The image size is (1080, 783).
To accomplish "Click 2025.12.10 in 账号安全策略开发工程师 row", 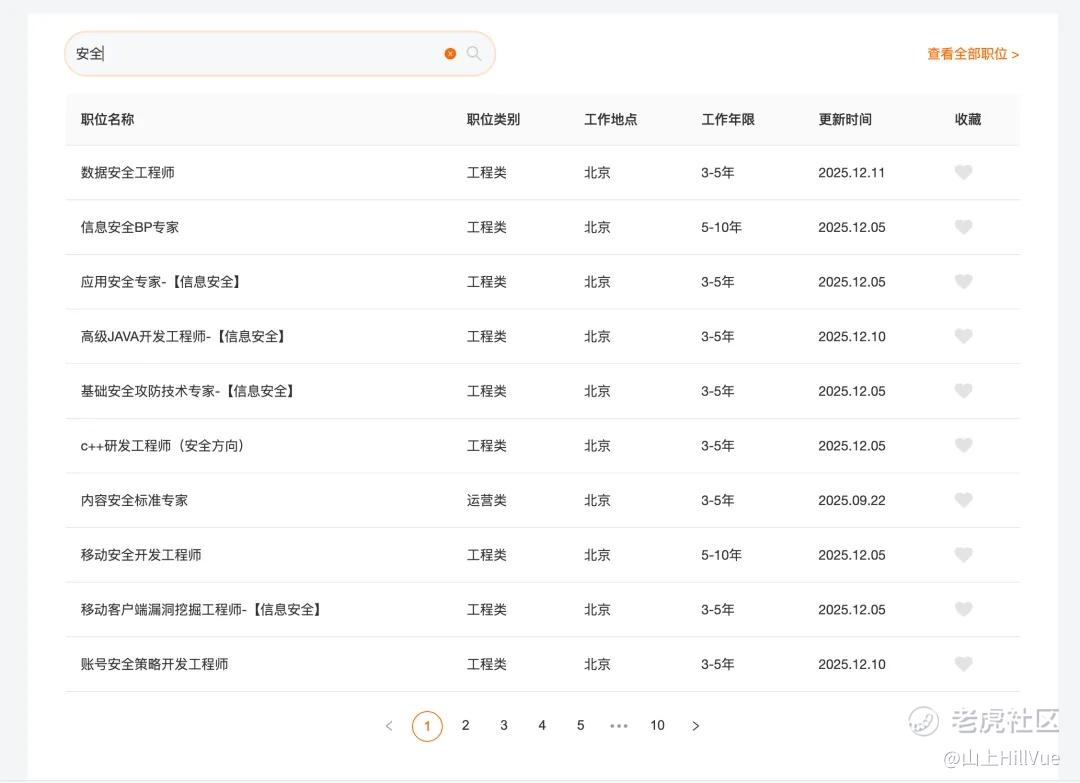I will [852, 664].
